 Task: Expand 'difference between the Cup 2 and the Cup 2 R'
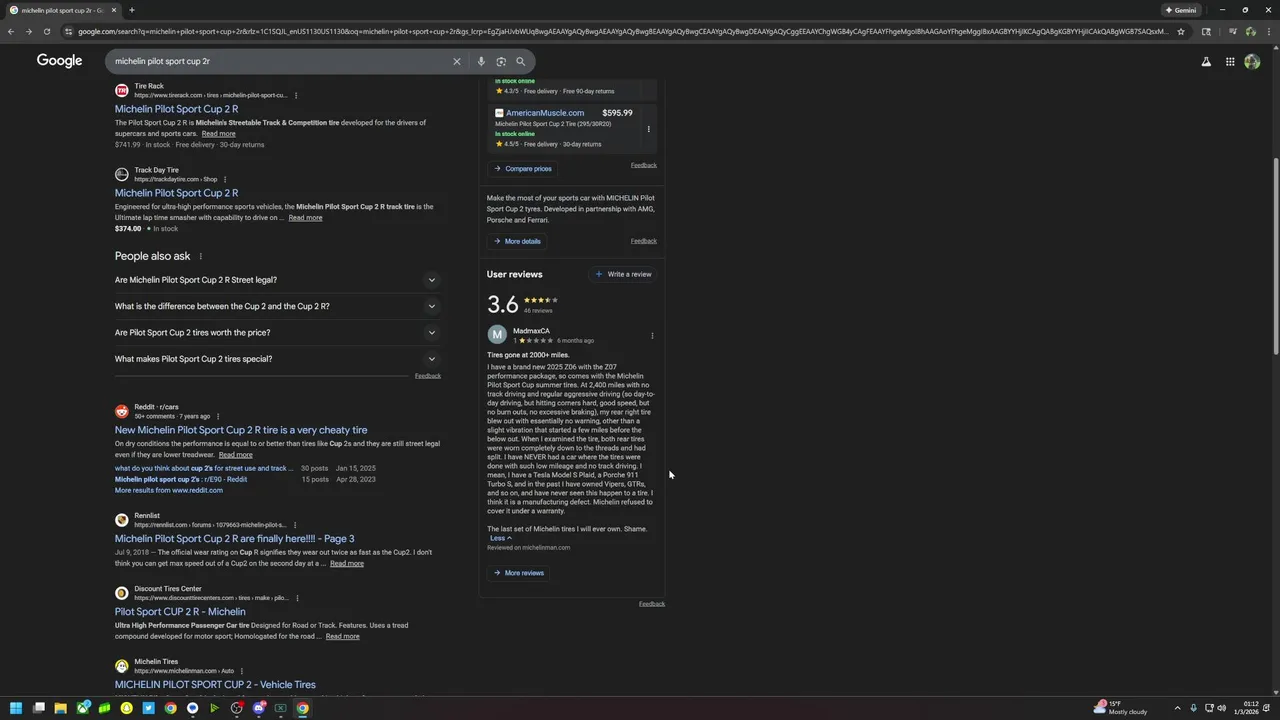[277, 306]
